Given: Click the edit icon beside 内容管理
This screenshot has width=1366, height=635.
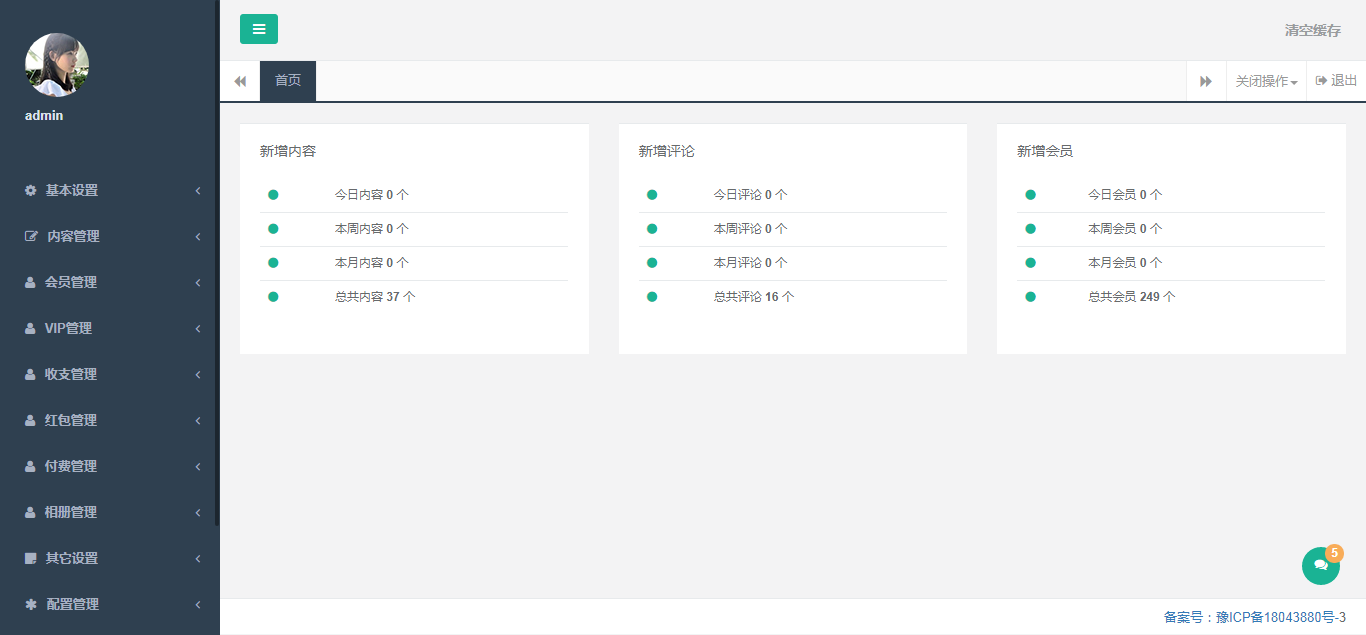Looking at the screenshot, I should (x=31, y=236).
